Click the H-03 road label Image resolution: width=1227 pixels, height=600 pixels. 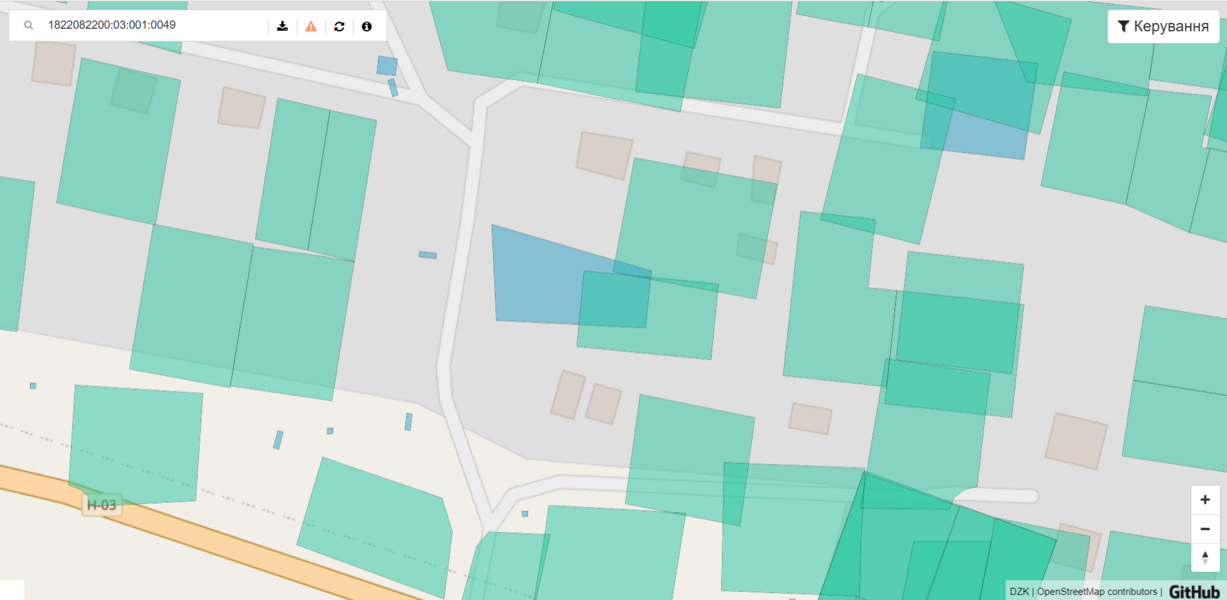click(x=102, y=505)
